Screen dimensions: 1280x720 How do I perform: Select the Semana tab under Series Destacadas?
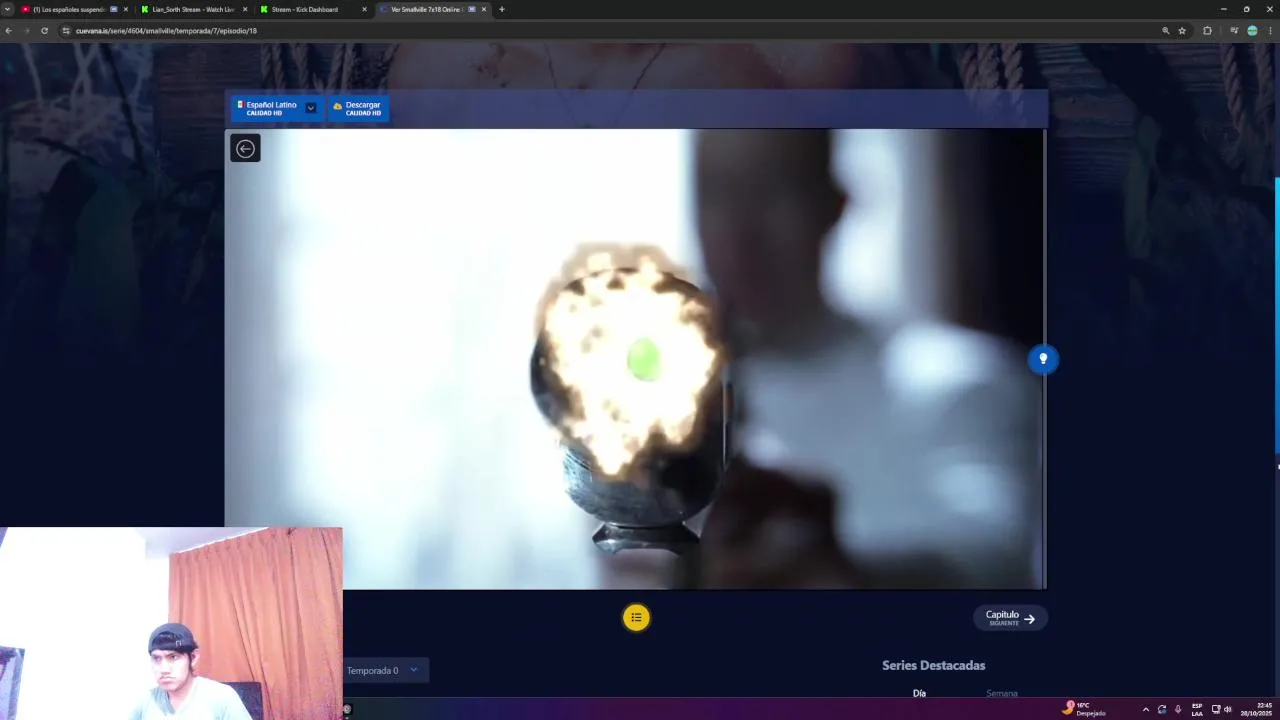pyautogui.click(x=1002, y=693)
